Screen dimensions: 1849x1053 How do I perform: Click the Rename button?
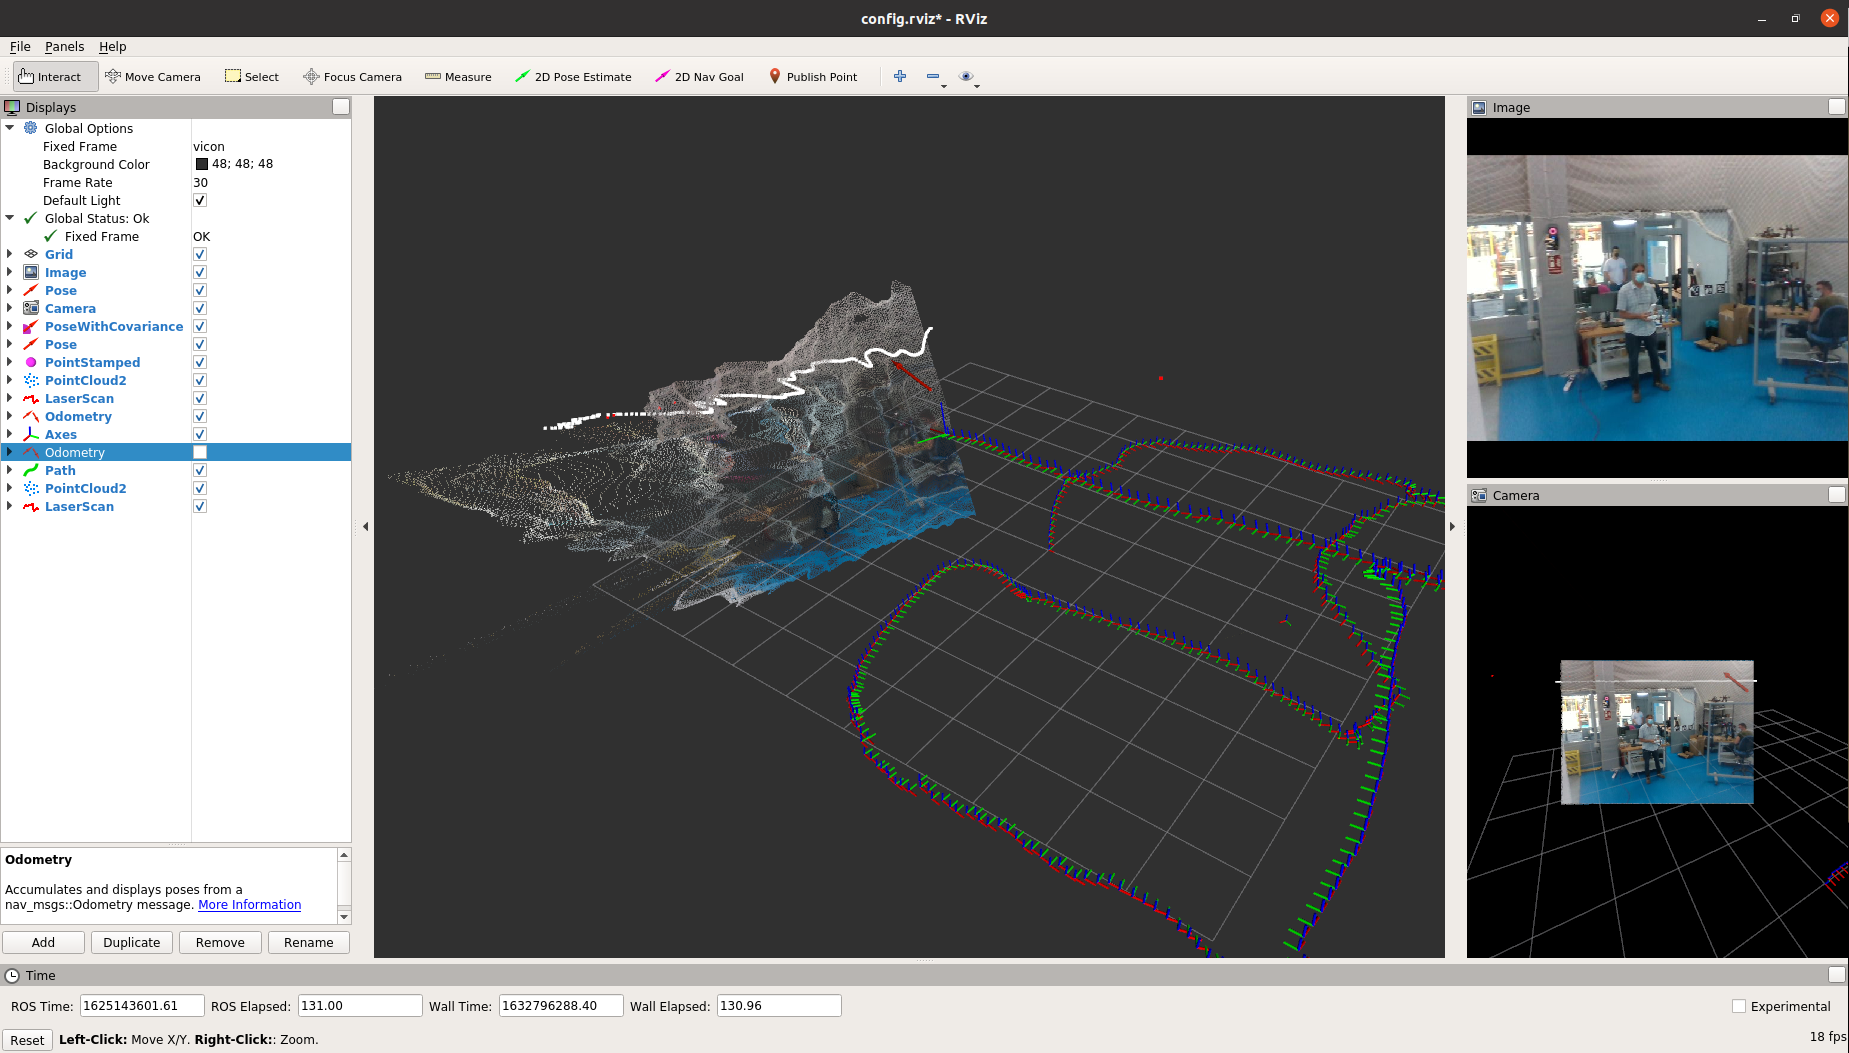click(x=308, y=942)
